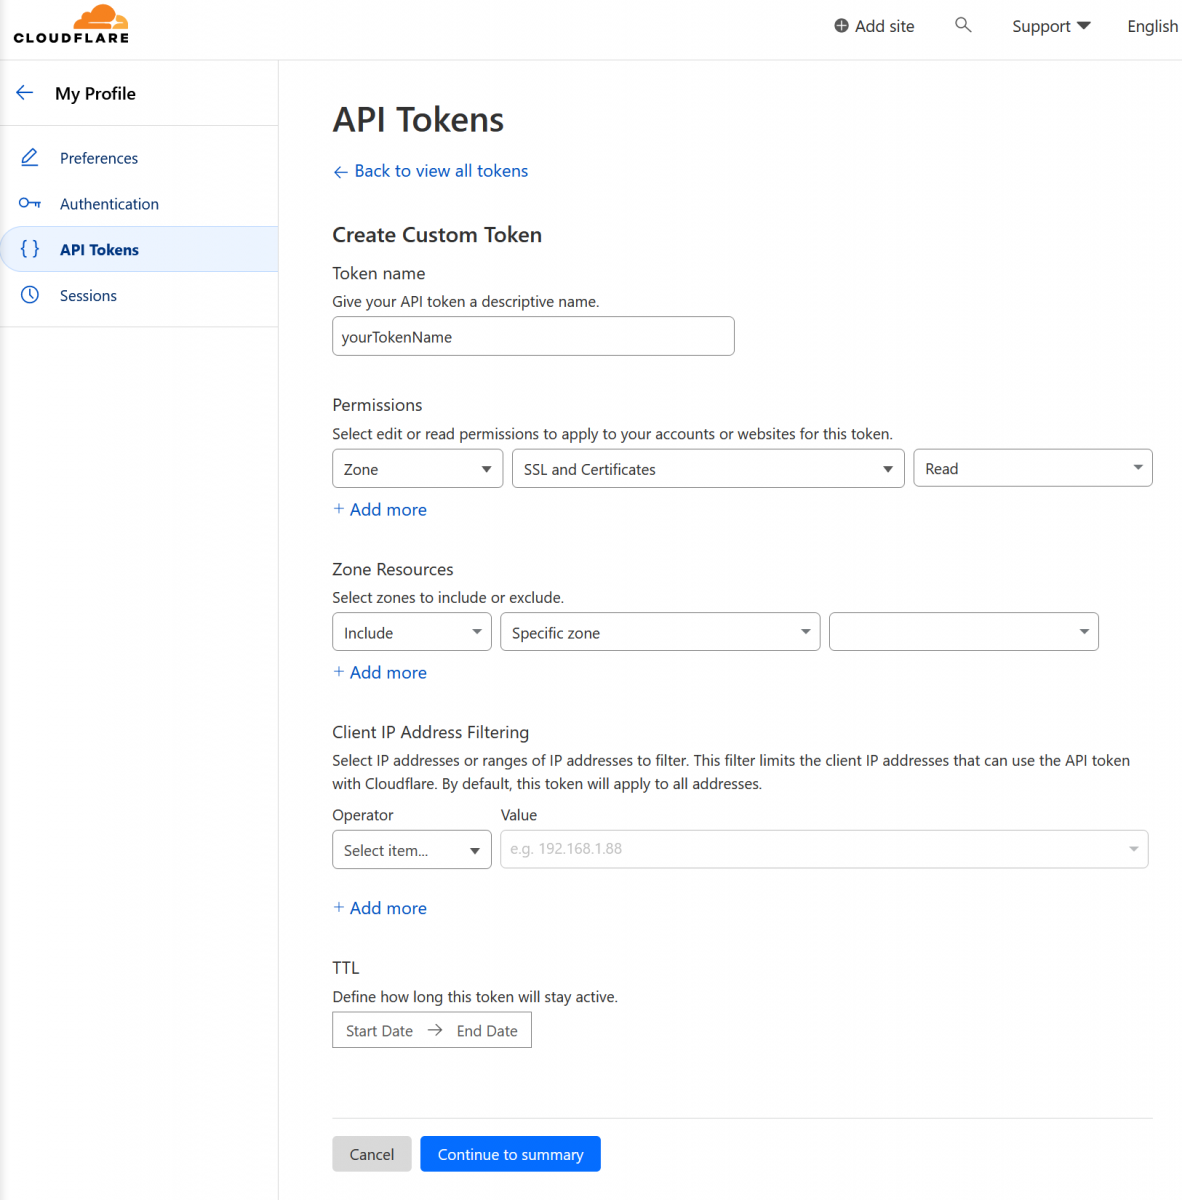Follow the Back to view all tokens link
The width and height of the screenshot is (1182, 1200).
[x=440, y=171]
